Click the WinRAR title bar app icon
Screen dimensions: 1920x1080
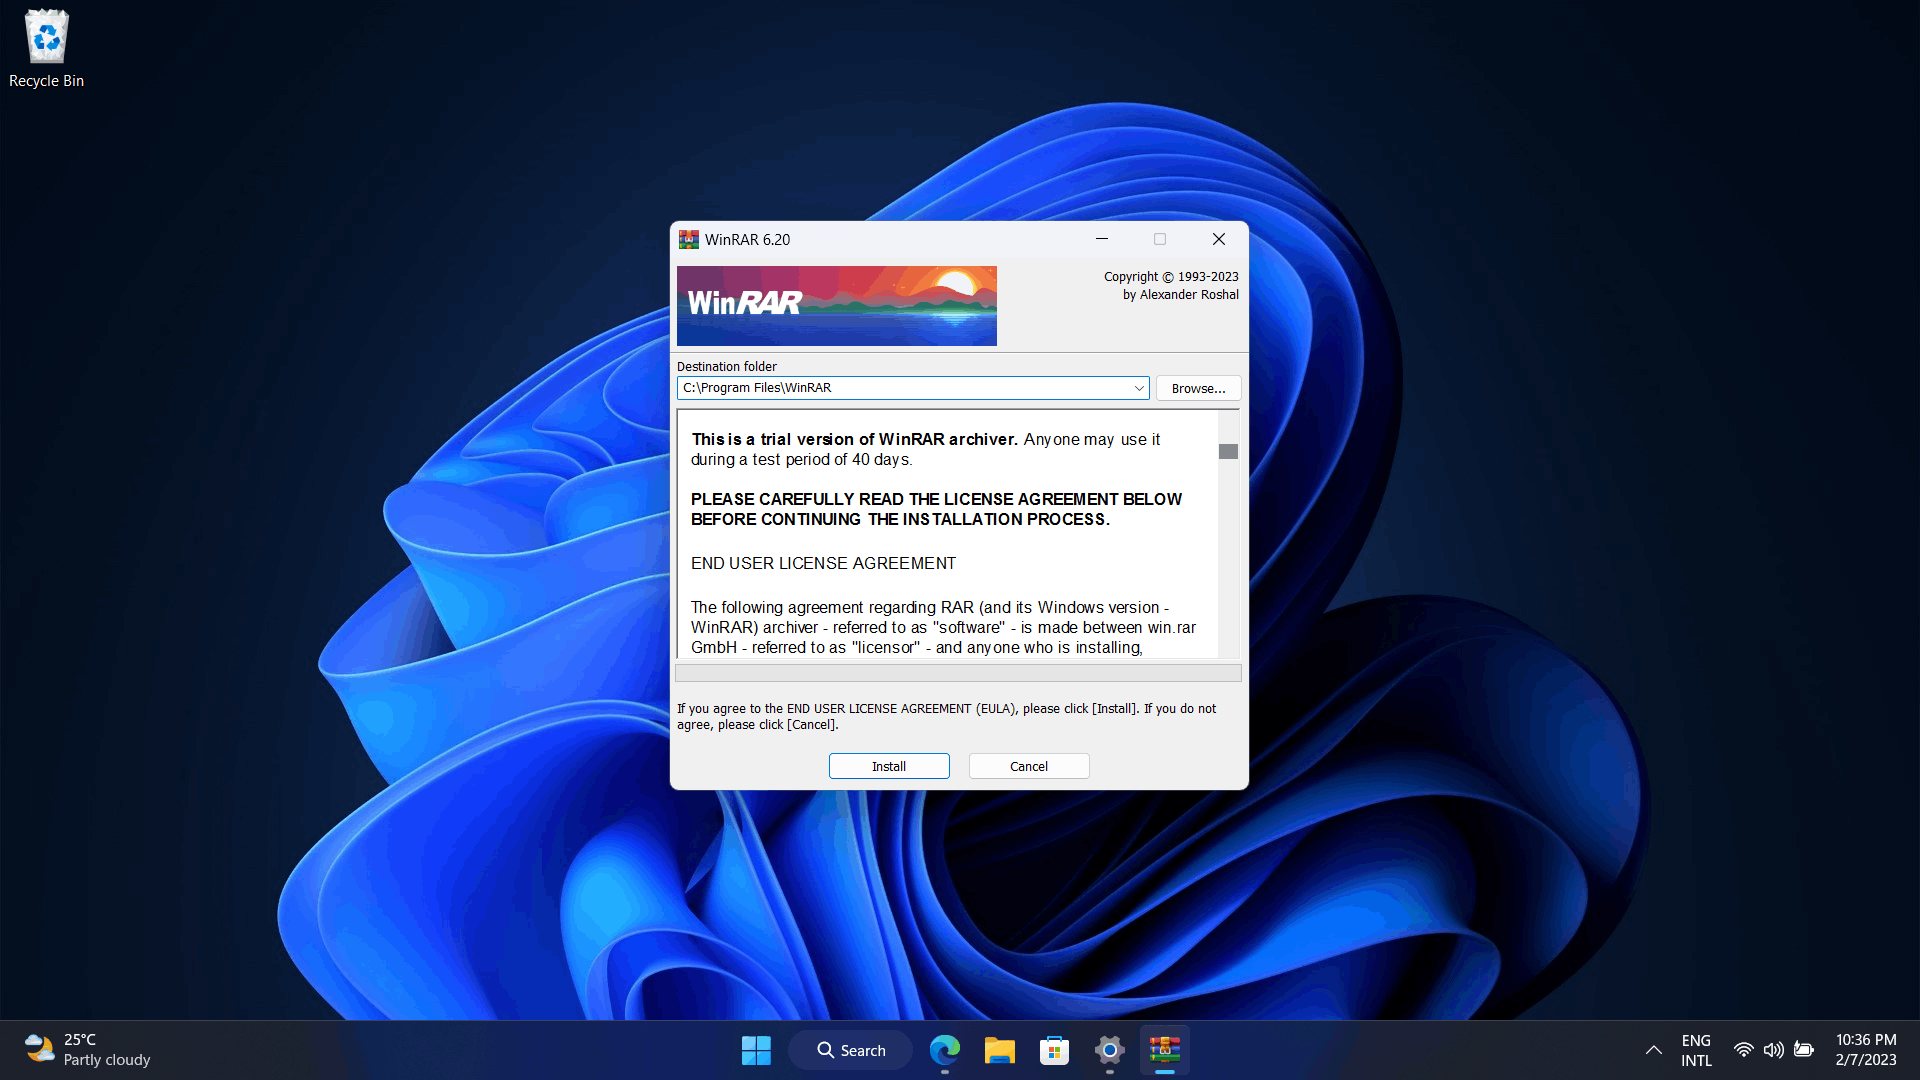click(689, 239)
